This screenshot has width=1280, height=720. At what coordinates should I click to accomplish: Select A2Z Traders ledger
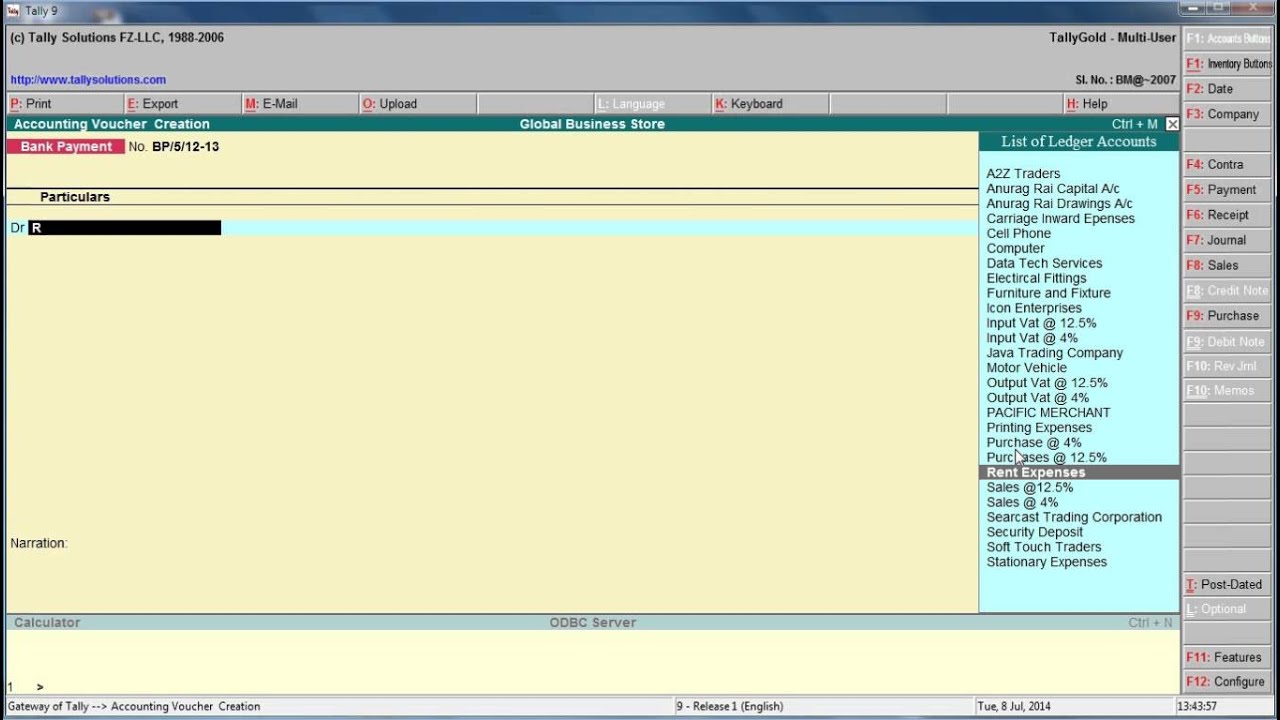point(1023,174)
